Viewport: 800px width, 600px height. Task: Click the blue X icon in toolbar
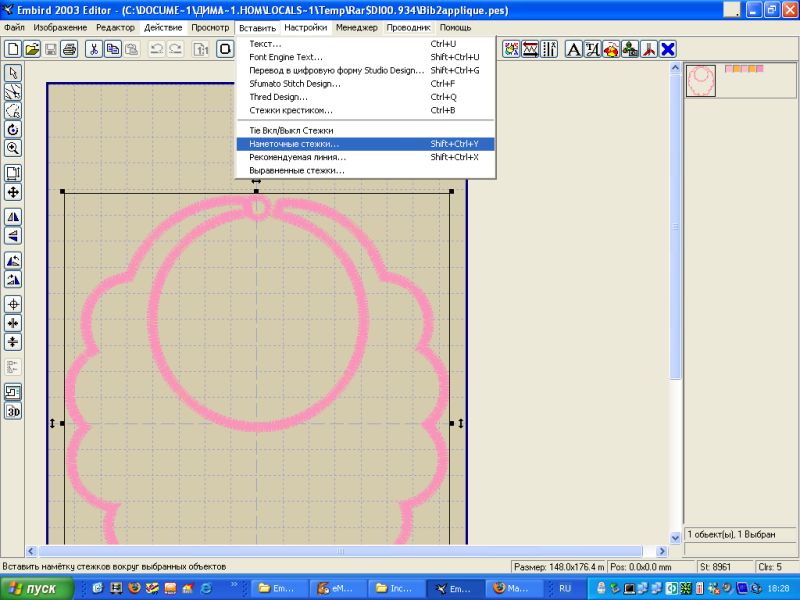pyautogui.click(x=667, y=49)
